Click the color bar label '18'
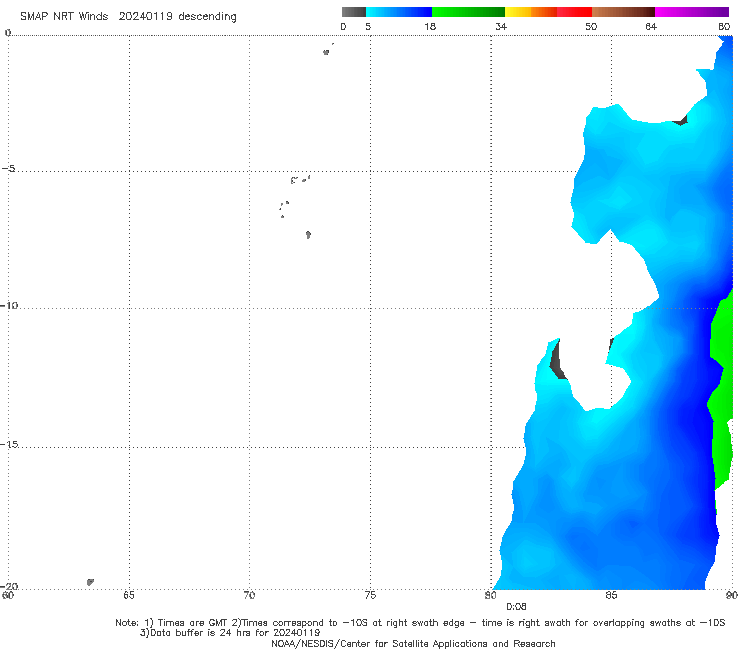 430,26
